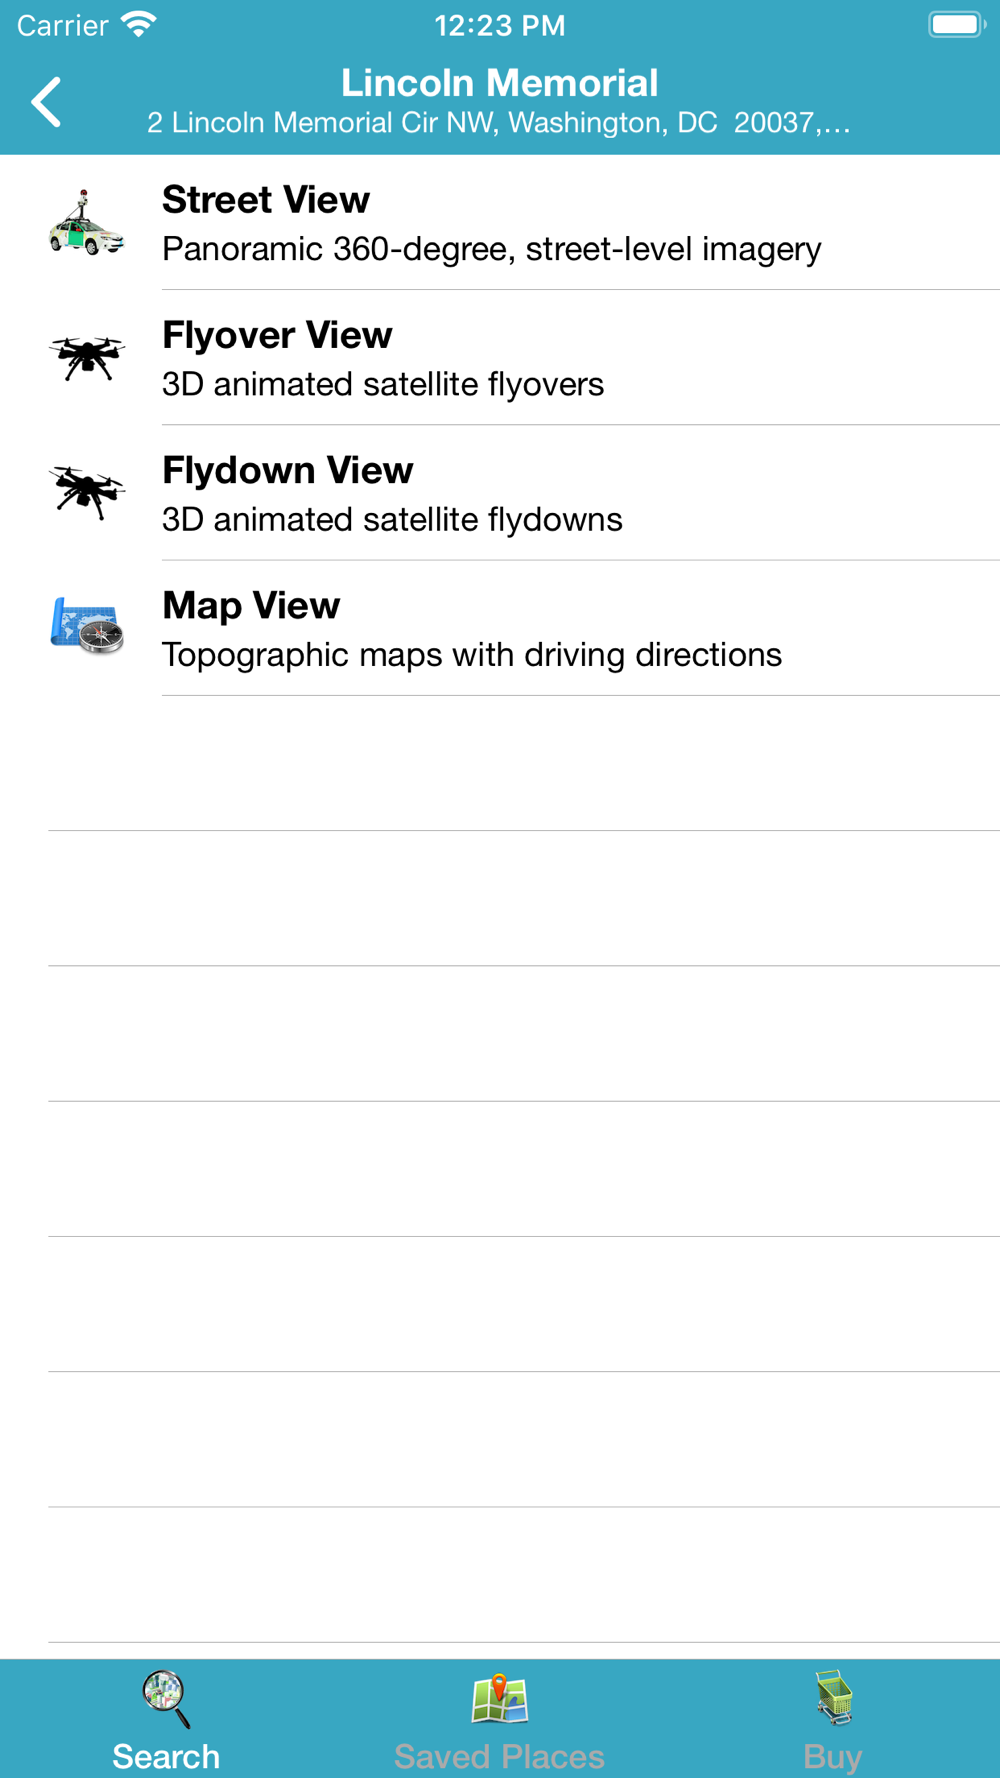Switch to the Buy tab label
Screen dimensions: 1000x1778
(833, 1757)
